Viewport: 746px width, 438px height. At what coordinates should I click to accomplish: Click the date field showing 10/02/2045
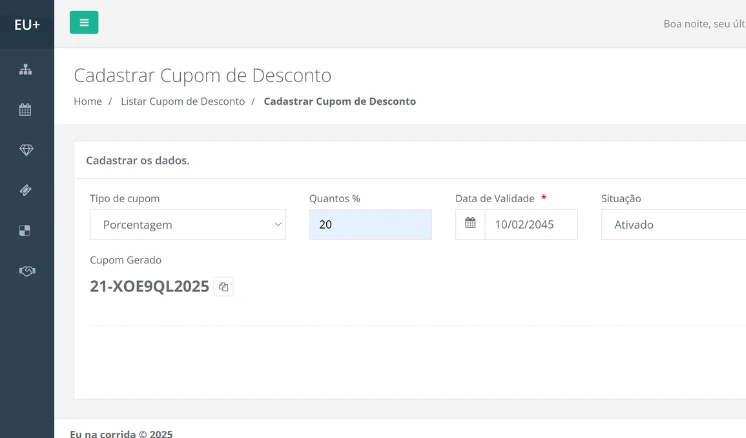pyautogui.click(x=530, y=225)
